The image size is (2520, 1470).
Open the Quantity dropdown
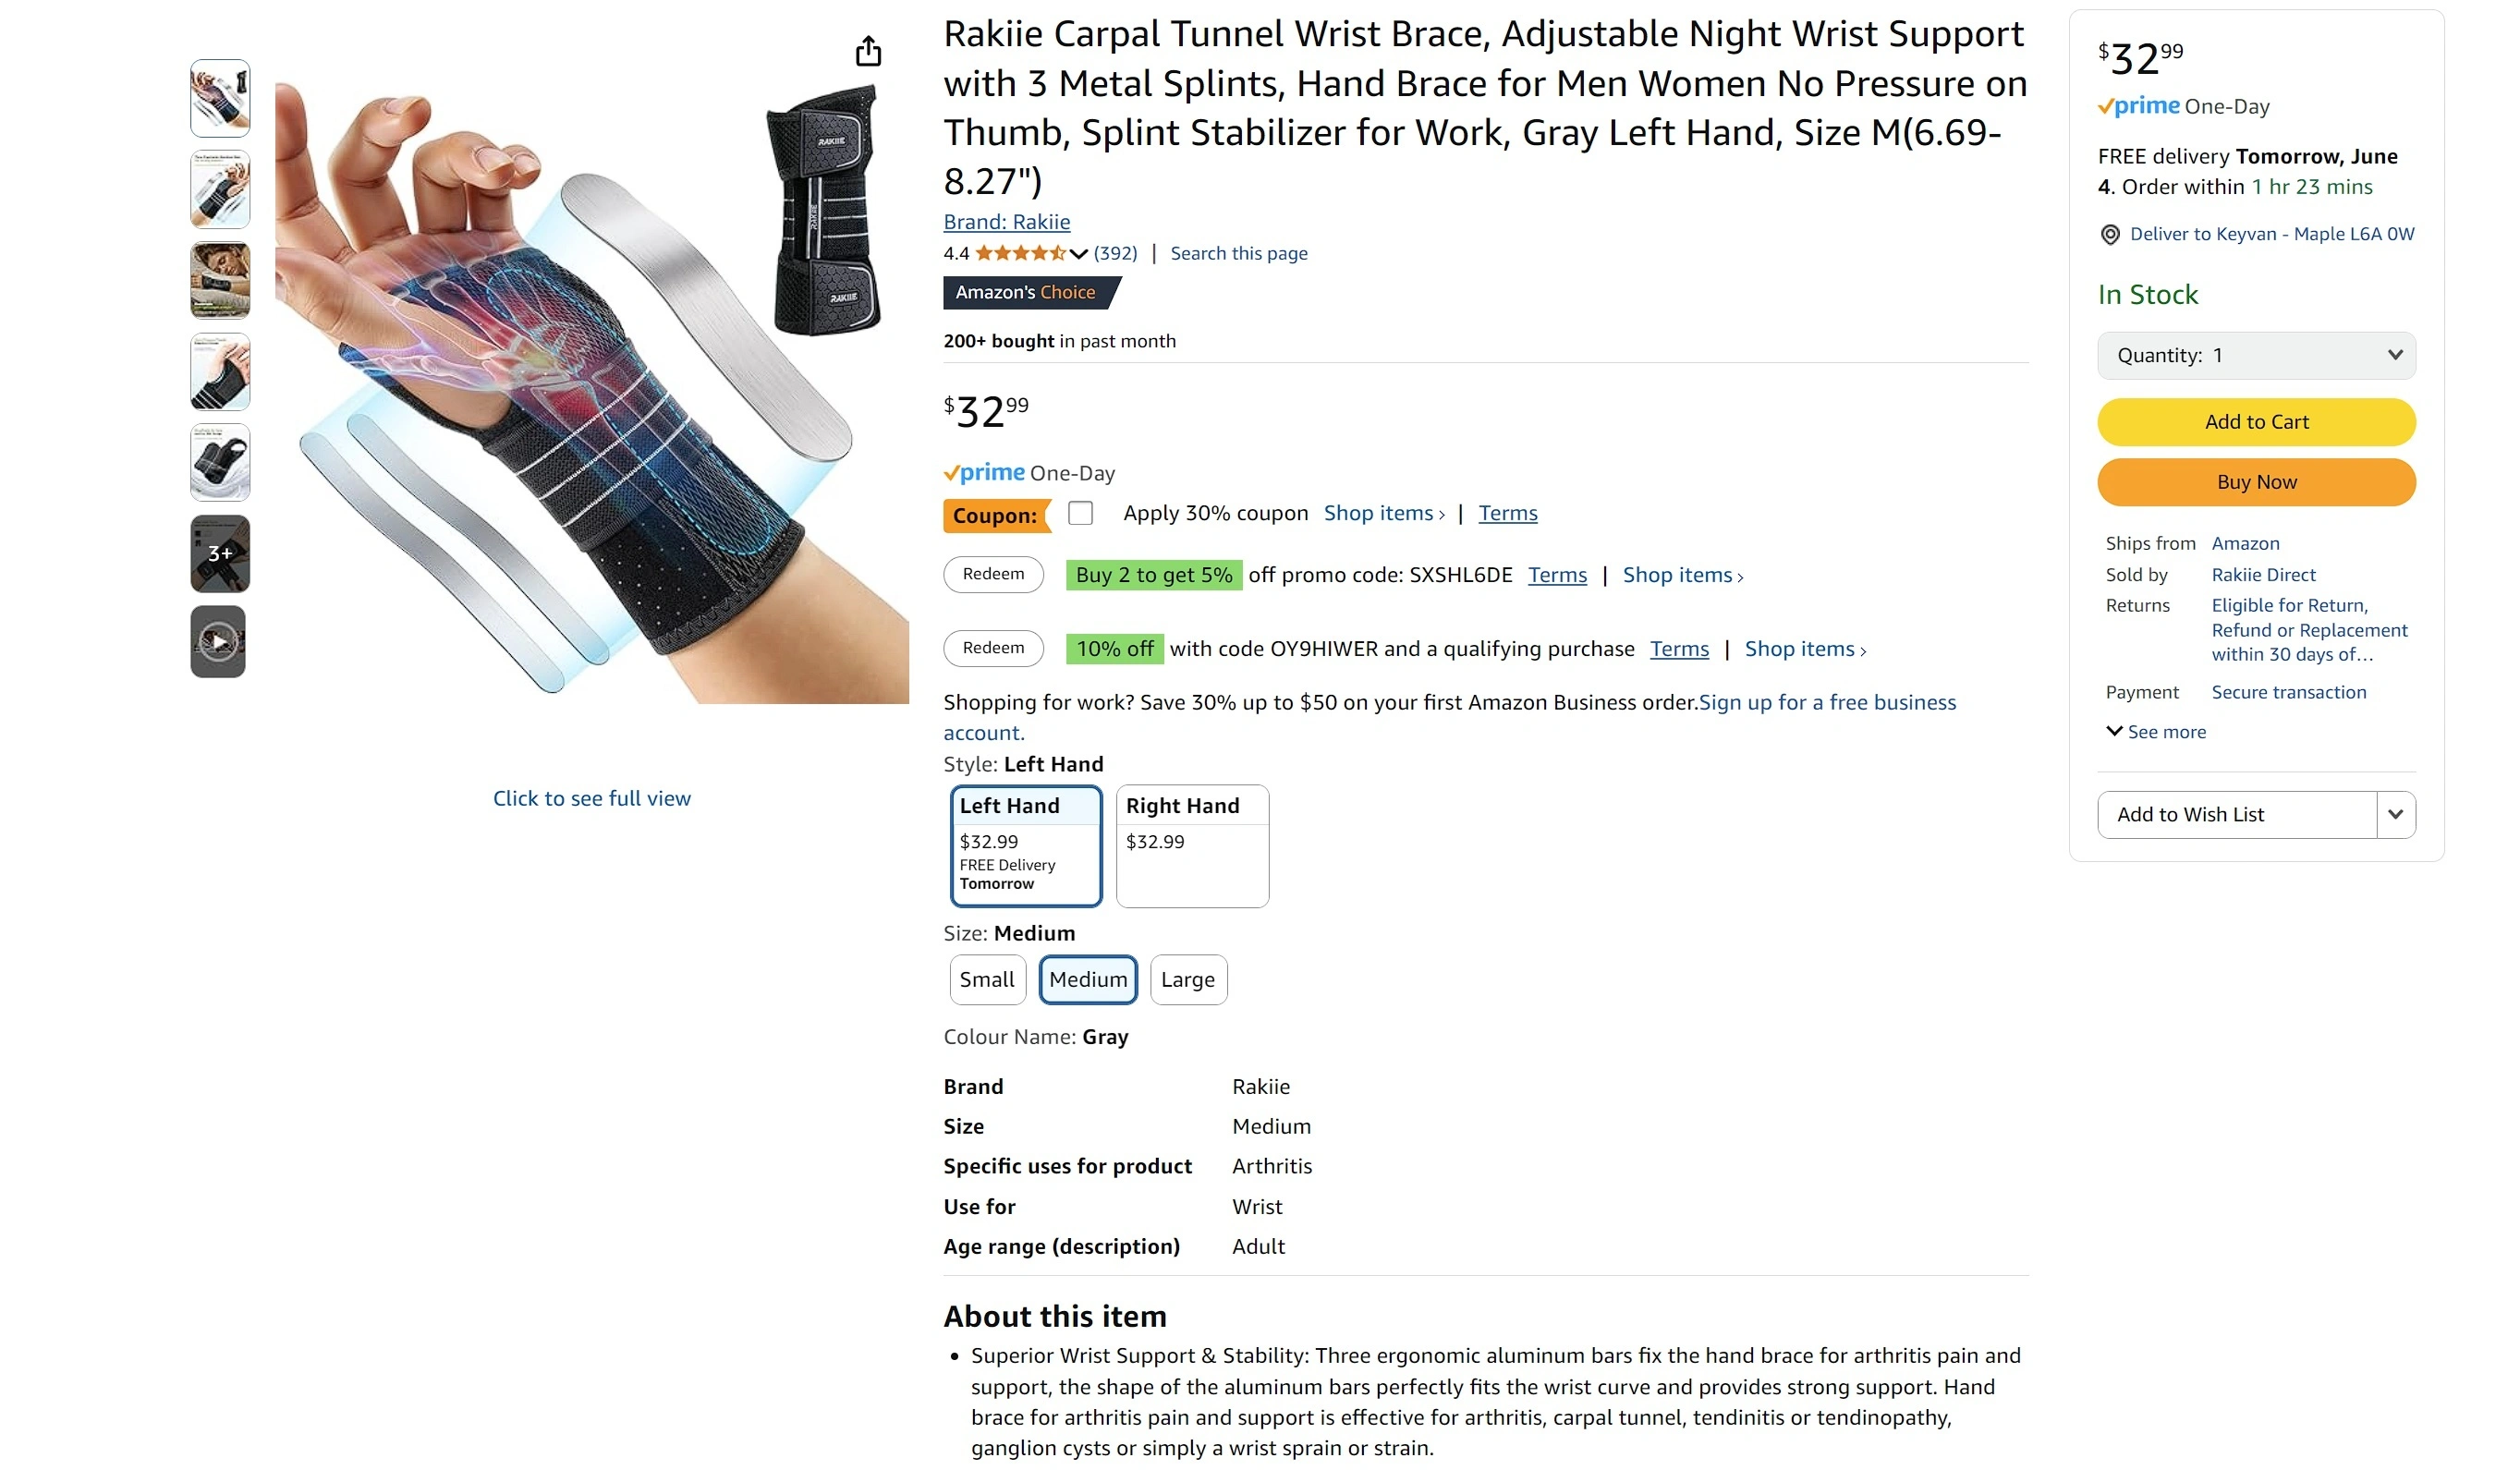coord(2256,356)
